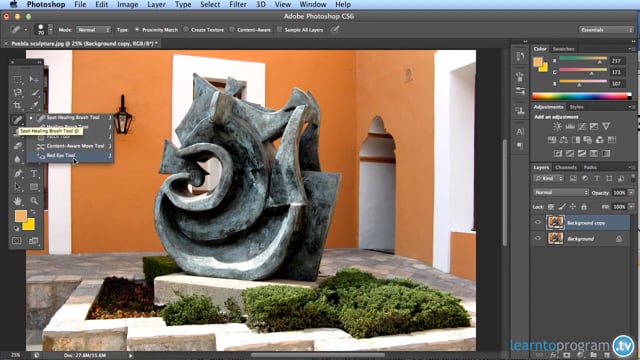Switch to the Paths tab
This screenshot has width=640, height=360.
click(x=590, y=167)
